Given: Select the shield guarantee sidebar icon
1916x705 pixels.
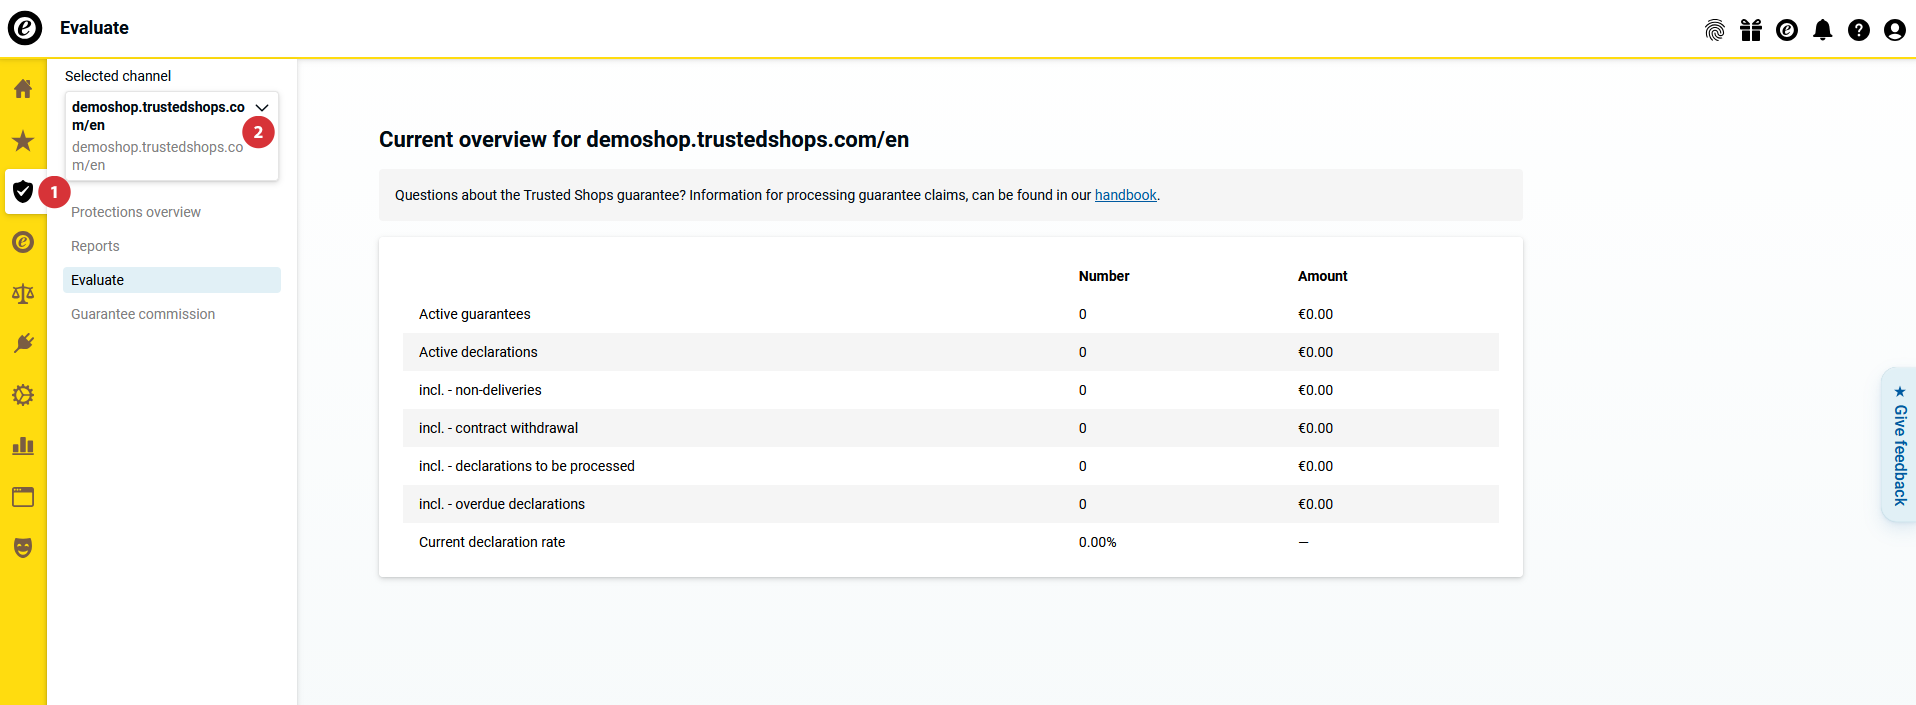Looking at the screenshot, I should [x=23, y=191].
